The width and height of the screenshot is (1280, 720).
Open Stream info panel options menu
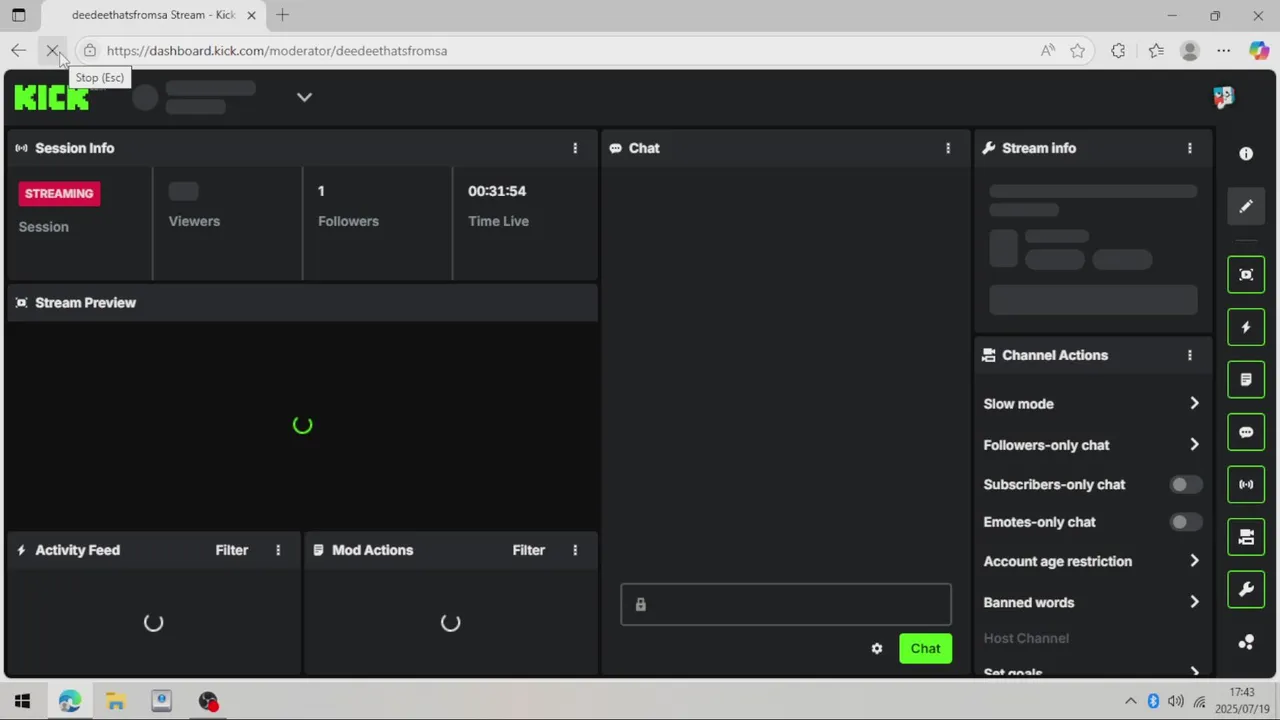coord(1190,148)
